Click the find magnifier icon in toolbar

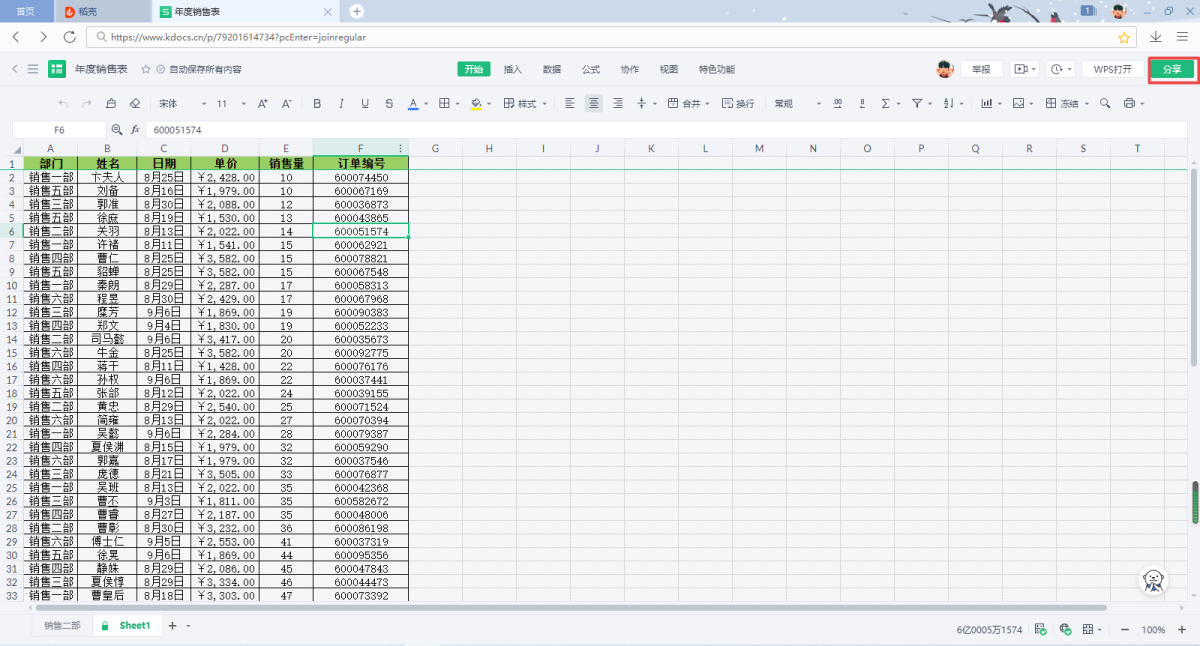(x=1105, y=103)
